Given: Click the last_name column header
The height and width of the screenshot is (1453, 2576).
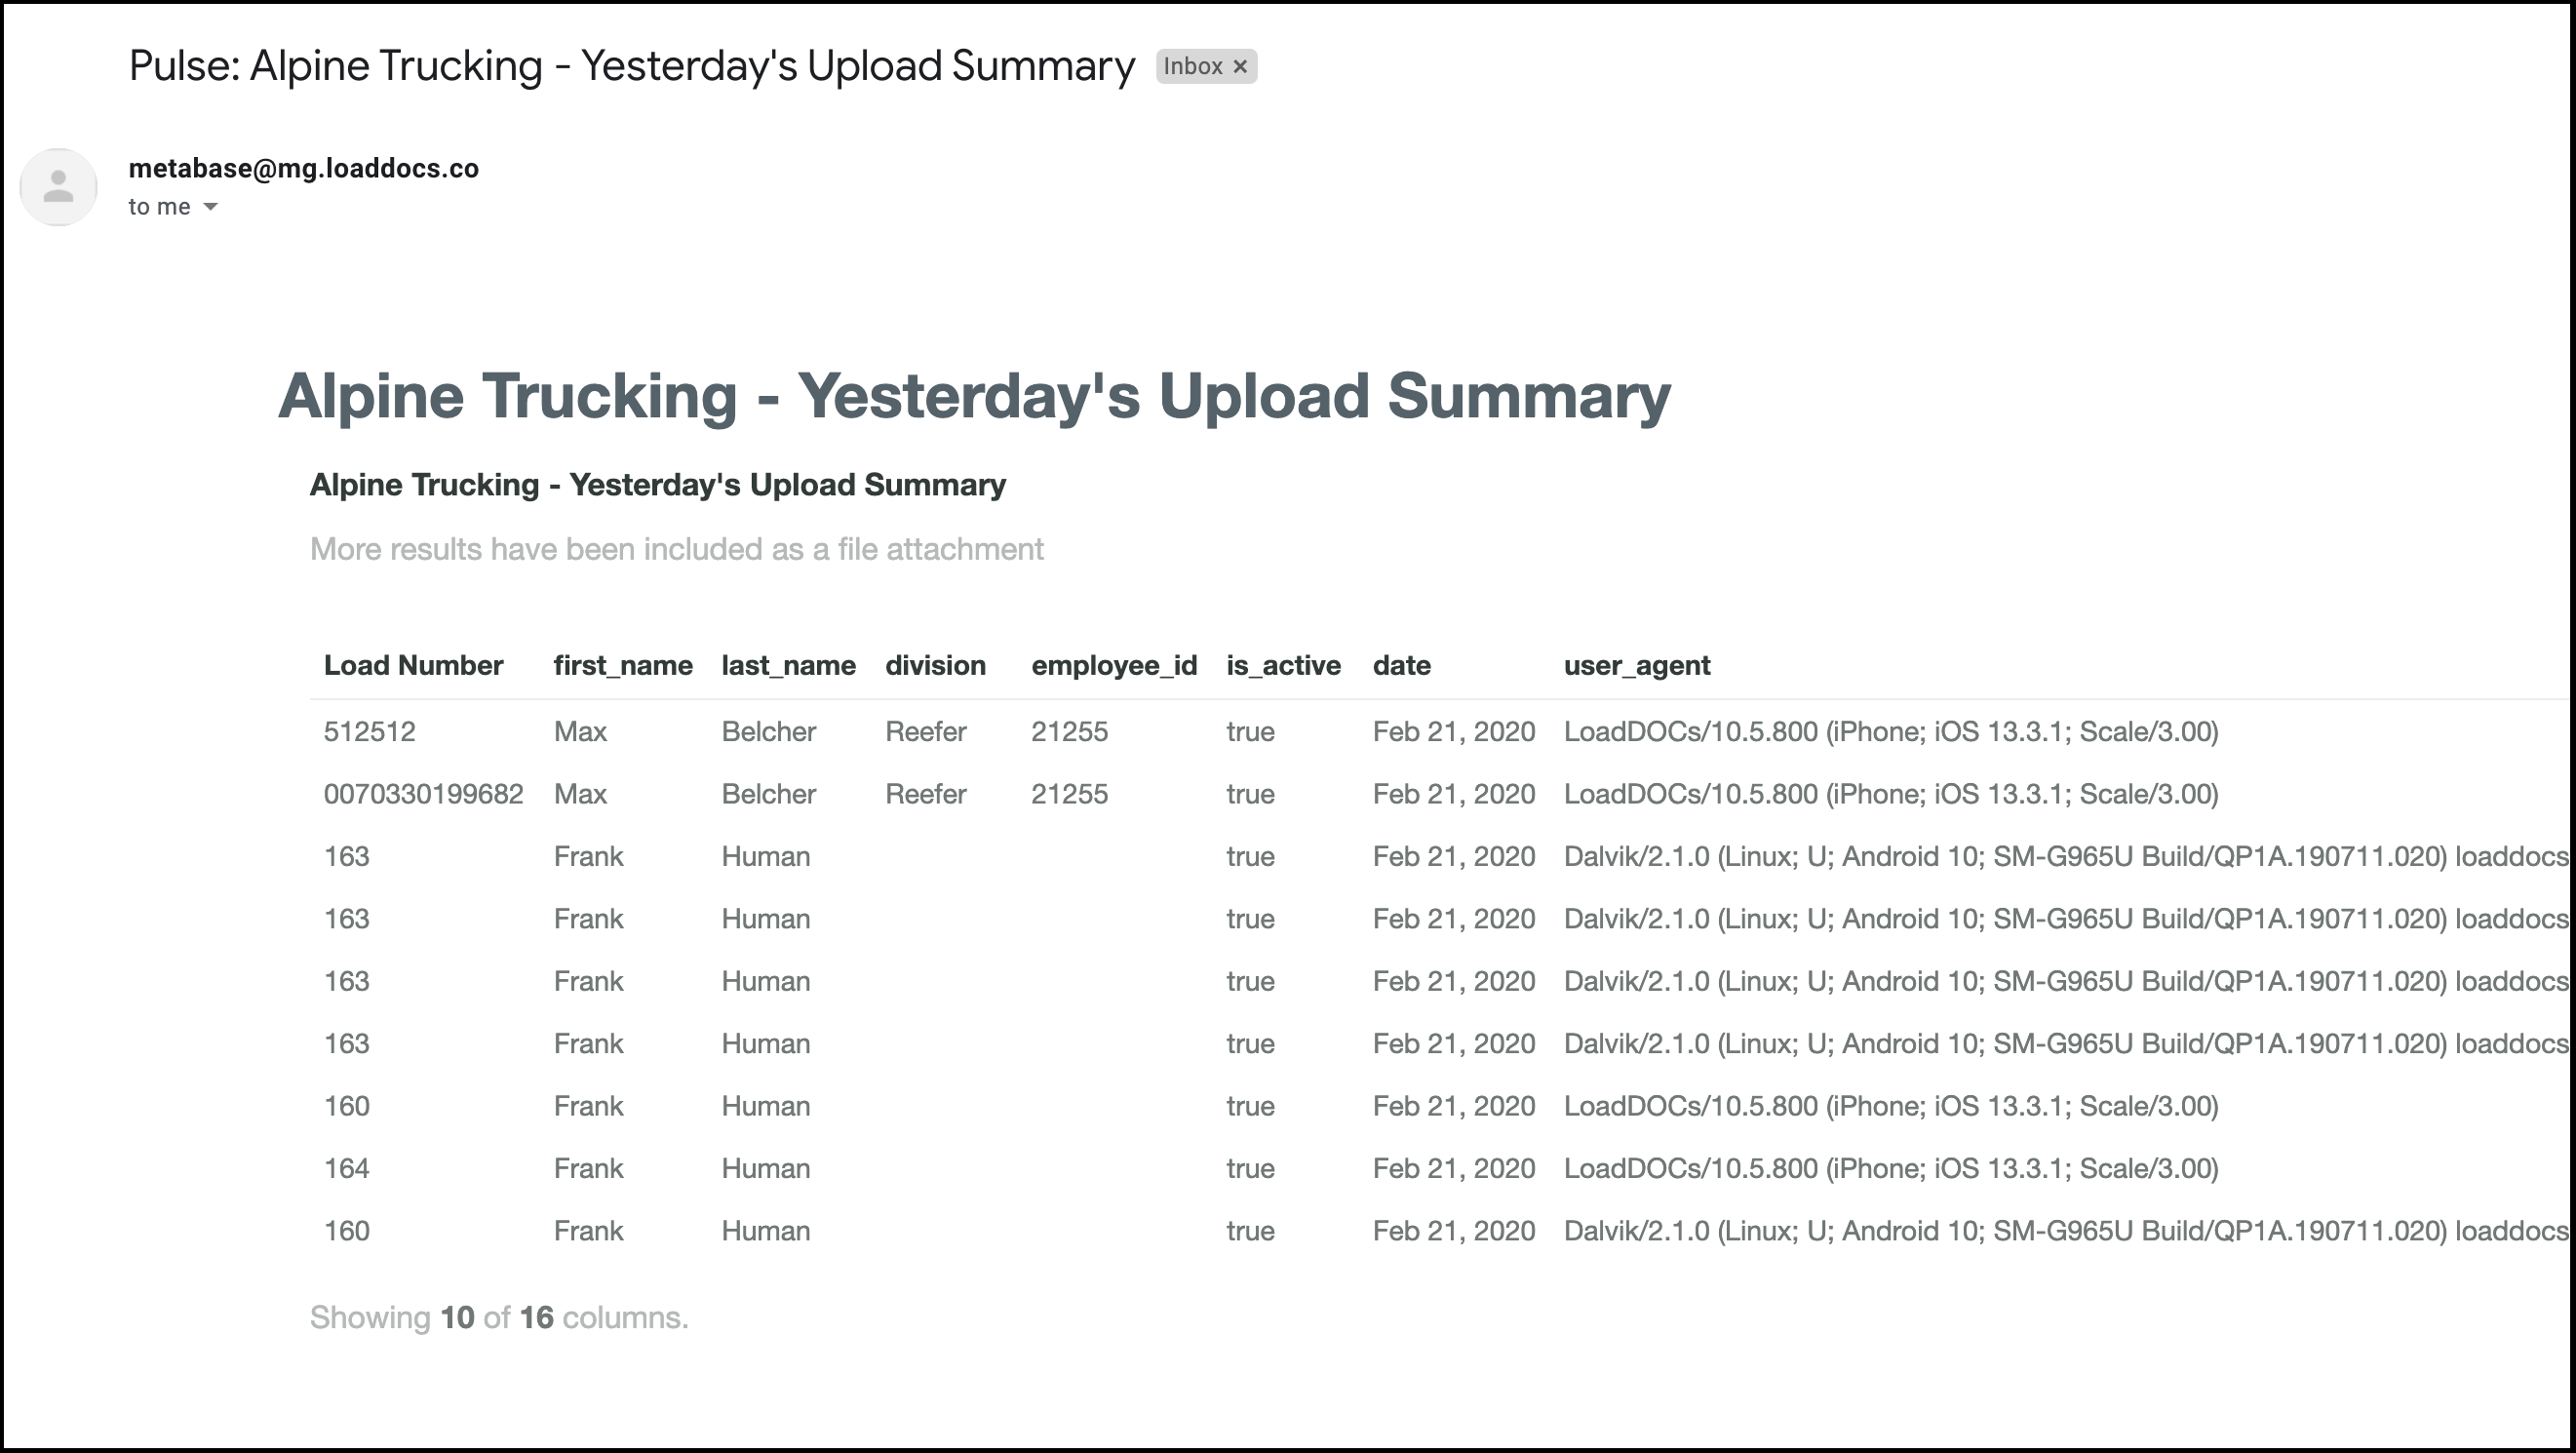Looking at the screenshot, I should click(788, 666).
